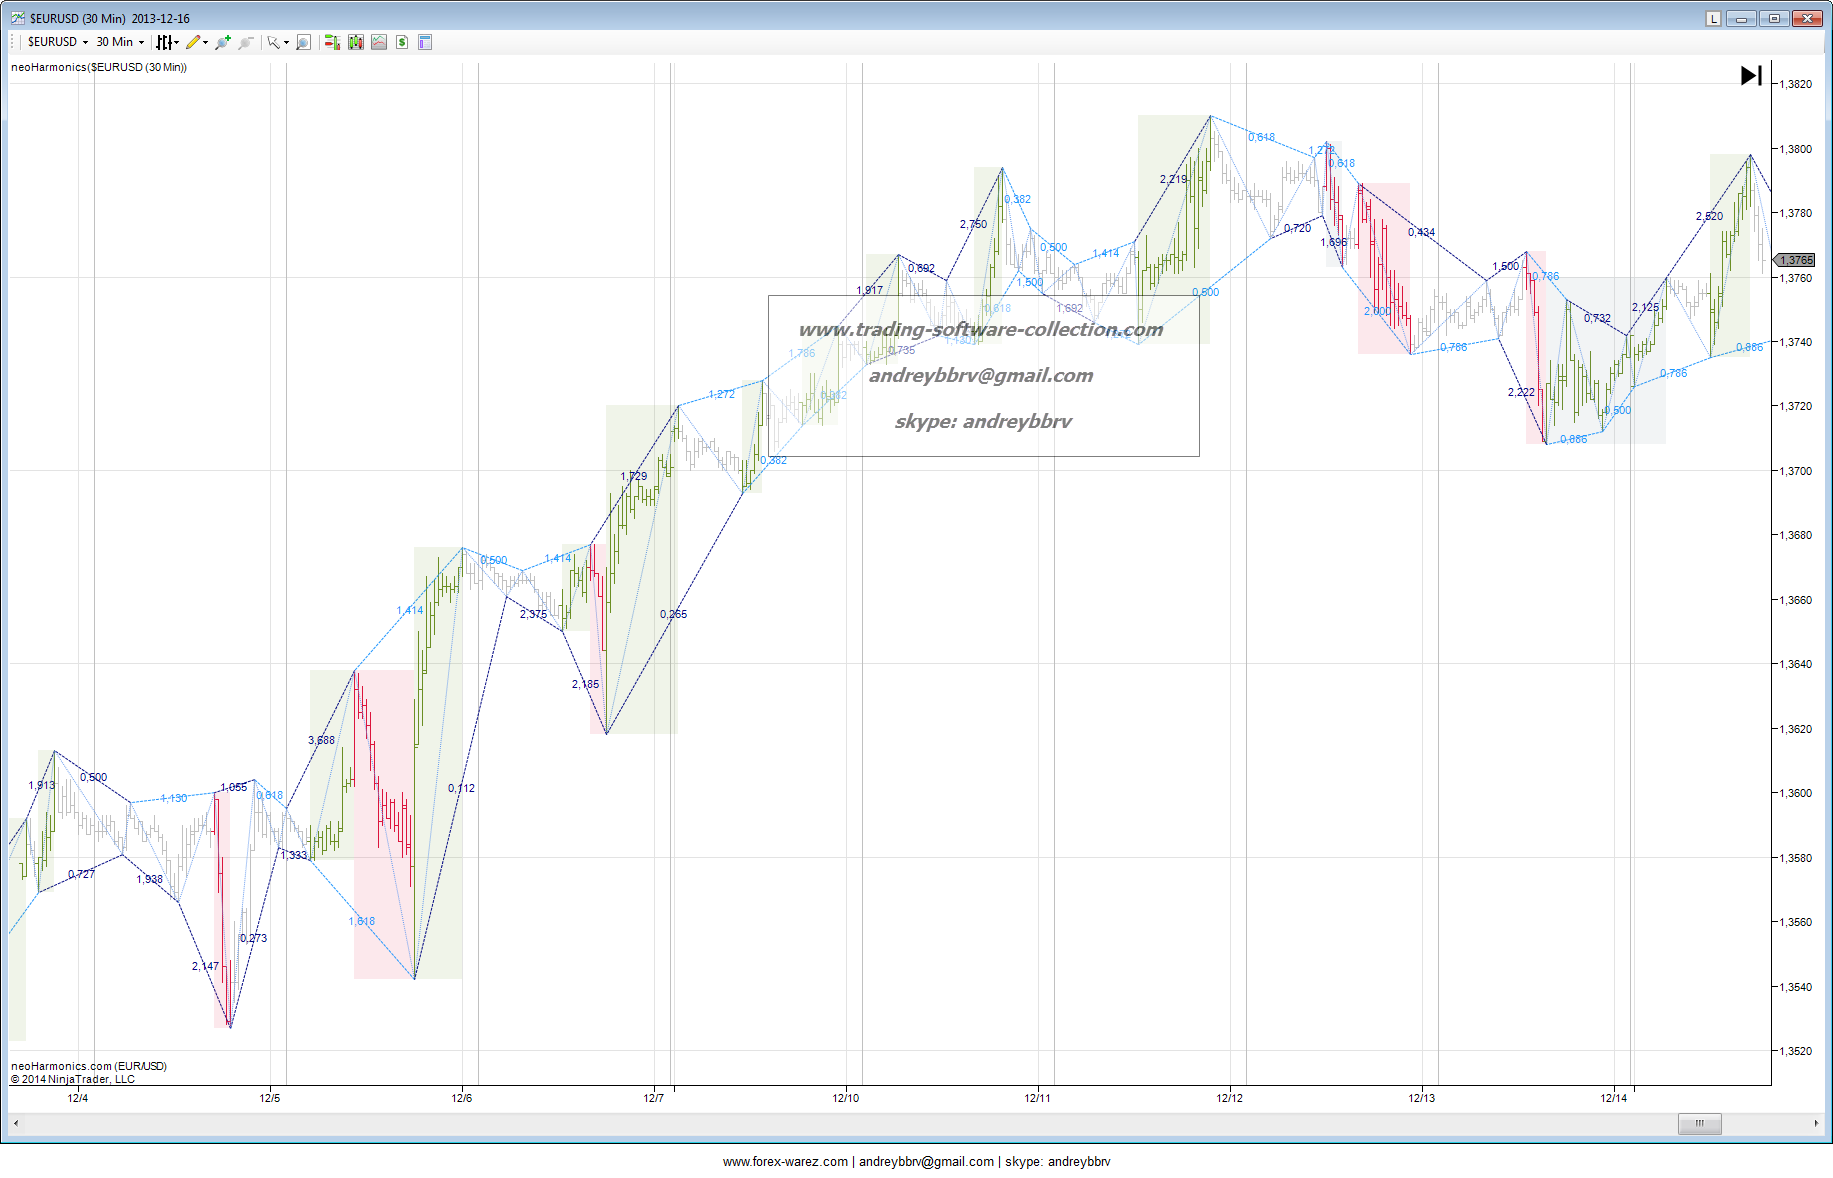This screenshot has height=1178, width=1833.
Task: Open the zoom frame magnifier tool
Action: click(303, 42)
